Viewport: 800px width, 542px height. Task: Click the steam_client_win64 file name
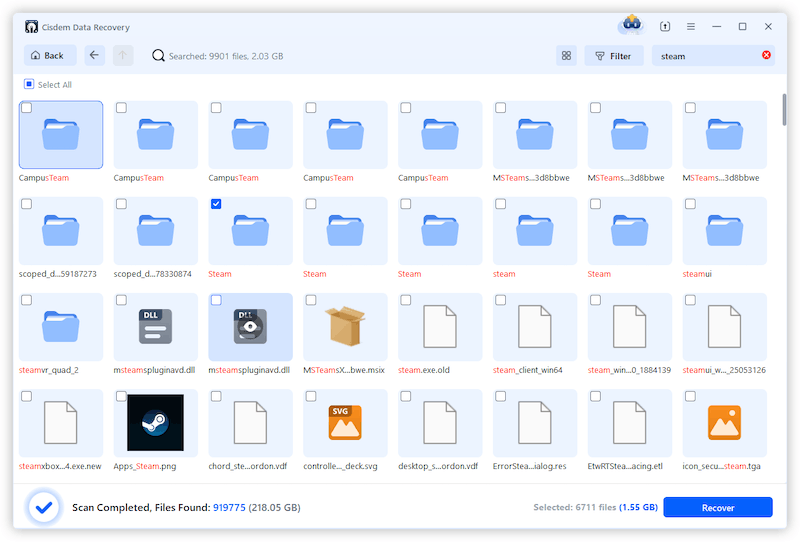click(x=528, y=370)
